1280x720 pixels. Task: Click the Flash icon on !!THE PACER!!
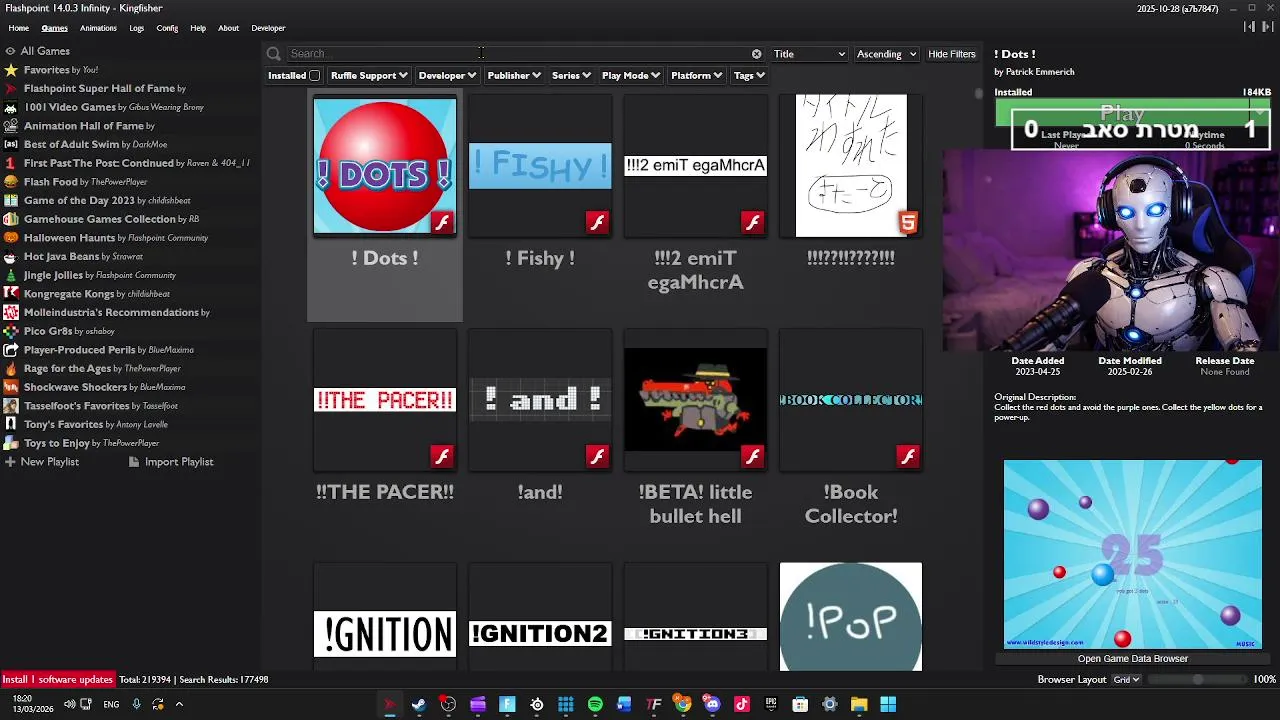[x=442, y=457]
